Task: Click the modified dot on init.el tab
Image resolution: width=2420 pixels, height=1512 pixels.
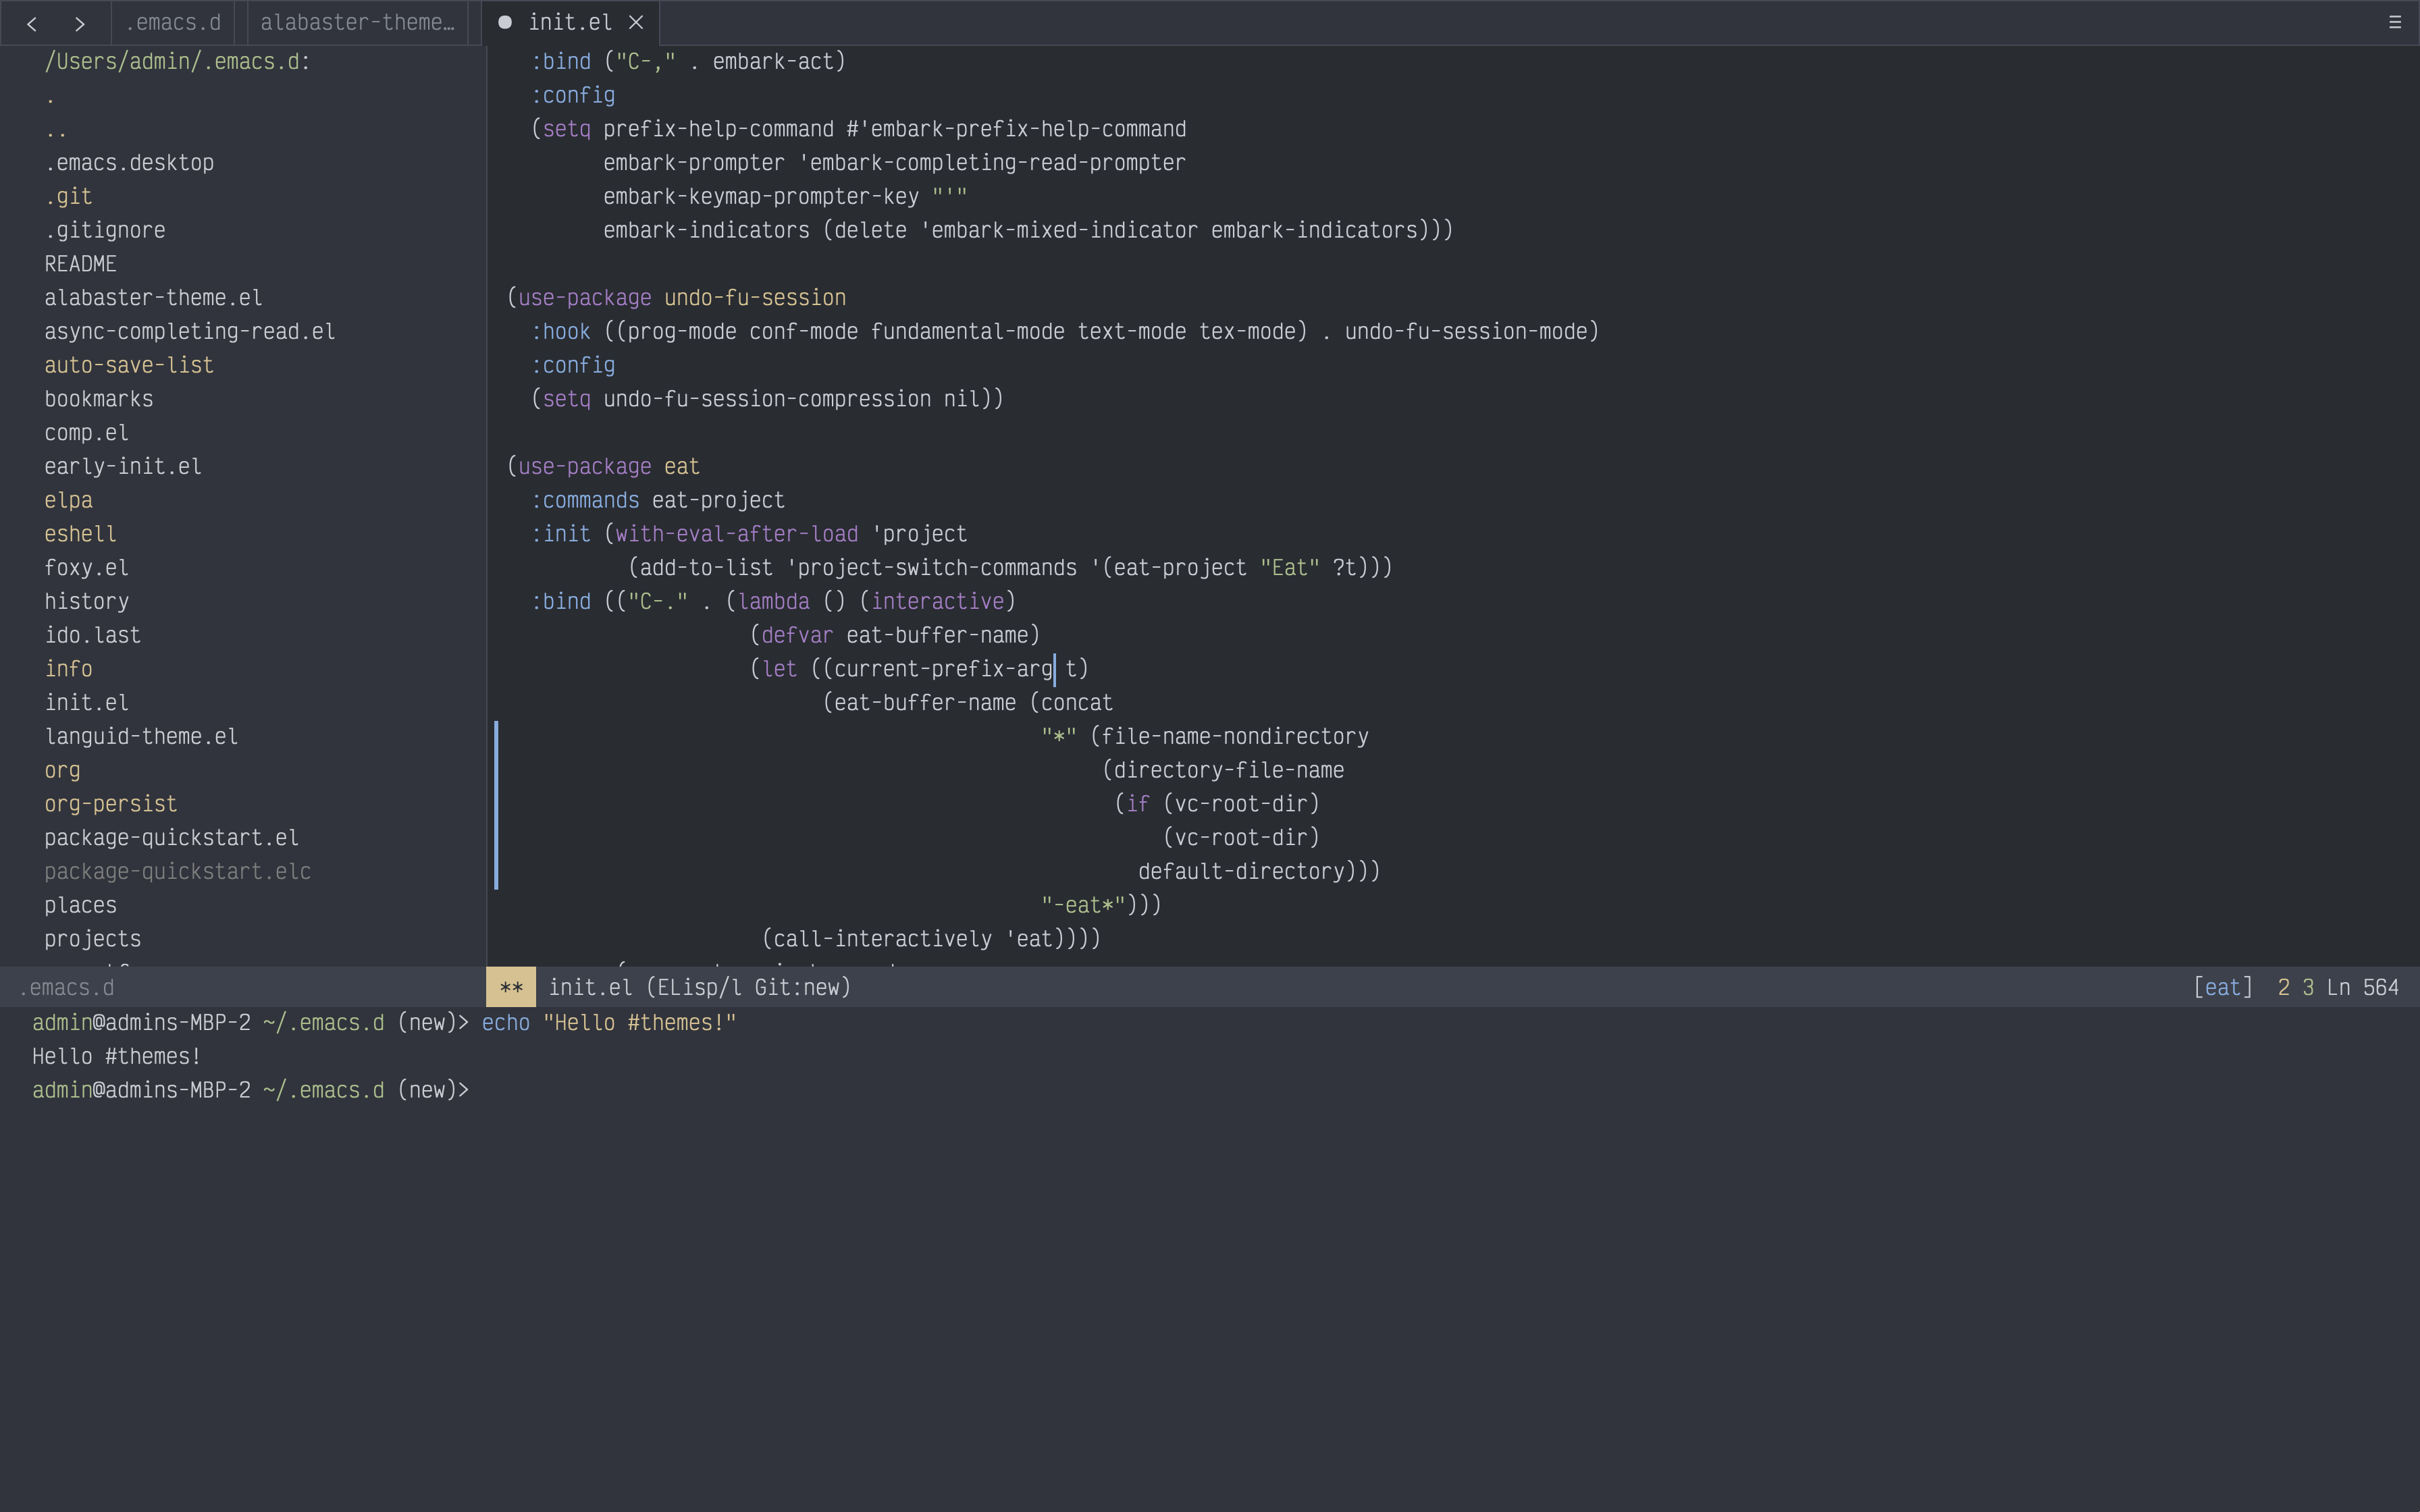Action: [505, 22]
